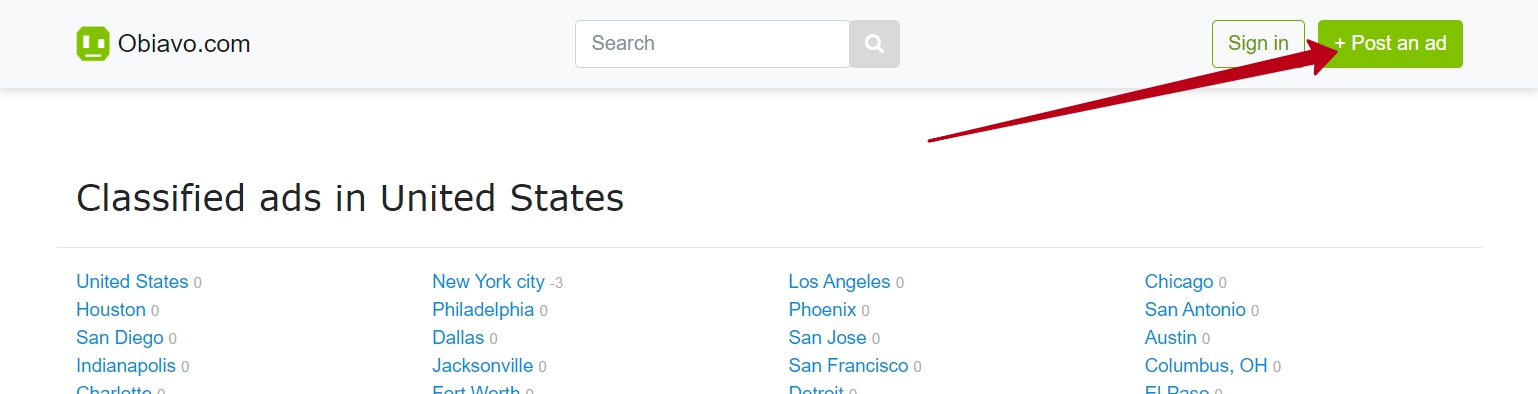1538x394 pixels.
Task: Select Philadelphia from city list
Action: pos(483,310)
